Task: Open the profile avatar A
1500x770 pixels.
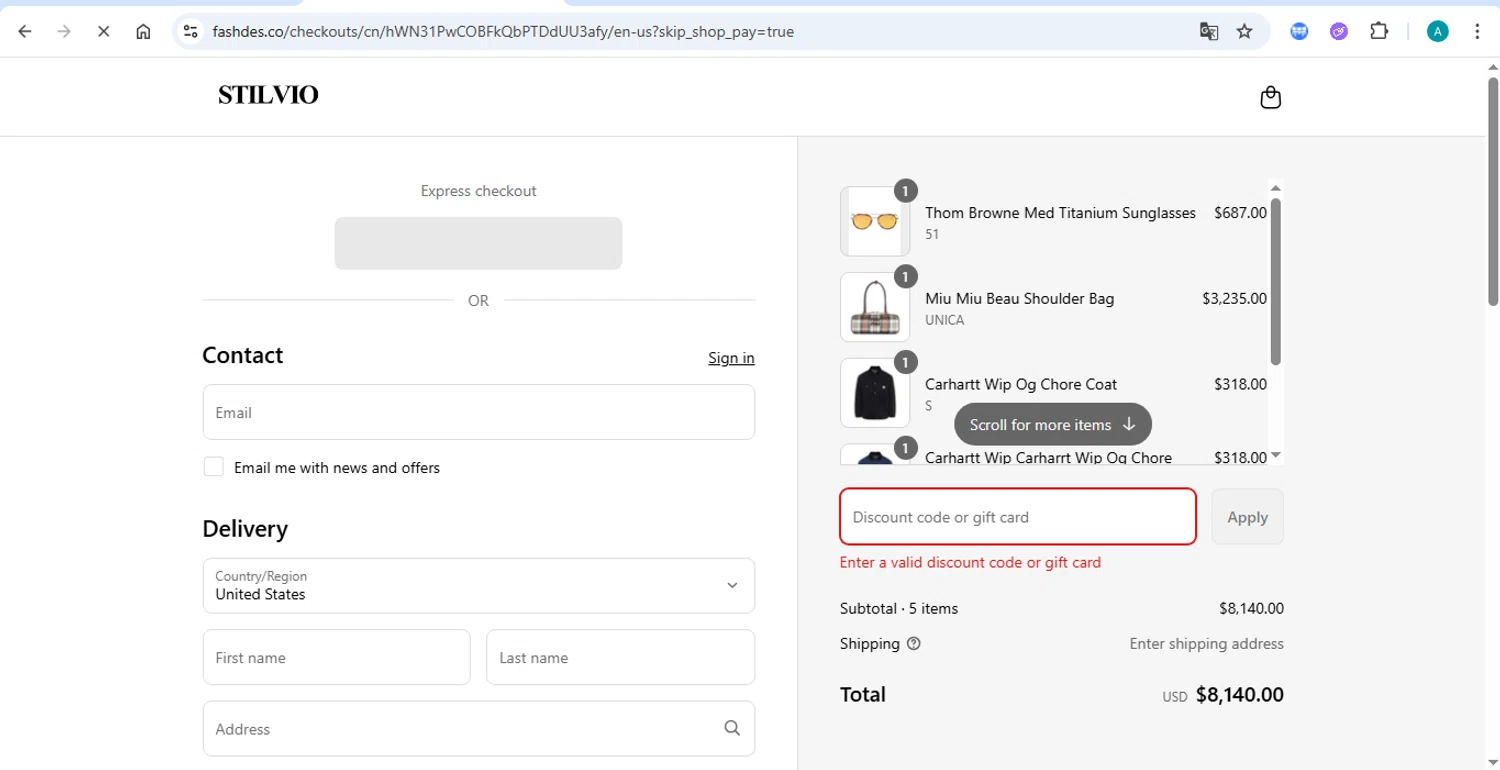Action: click(1437, 31)
